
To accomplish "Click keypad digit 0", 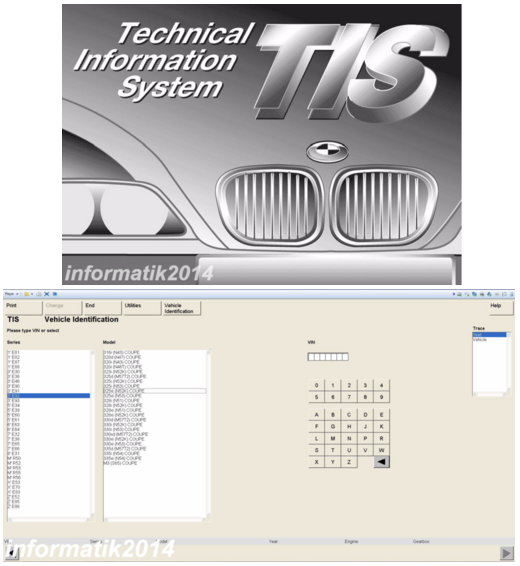I will pyautogui.click(x=316, y=385).
